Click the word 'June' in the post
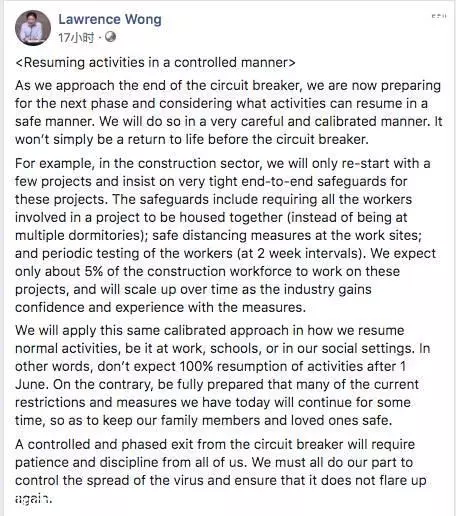This screenshot has width=456, height=516. tap(32, 384)
